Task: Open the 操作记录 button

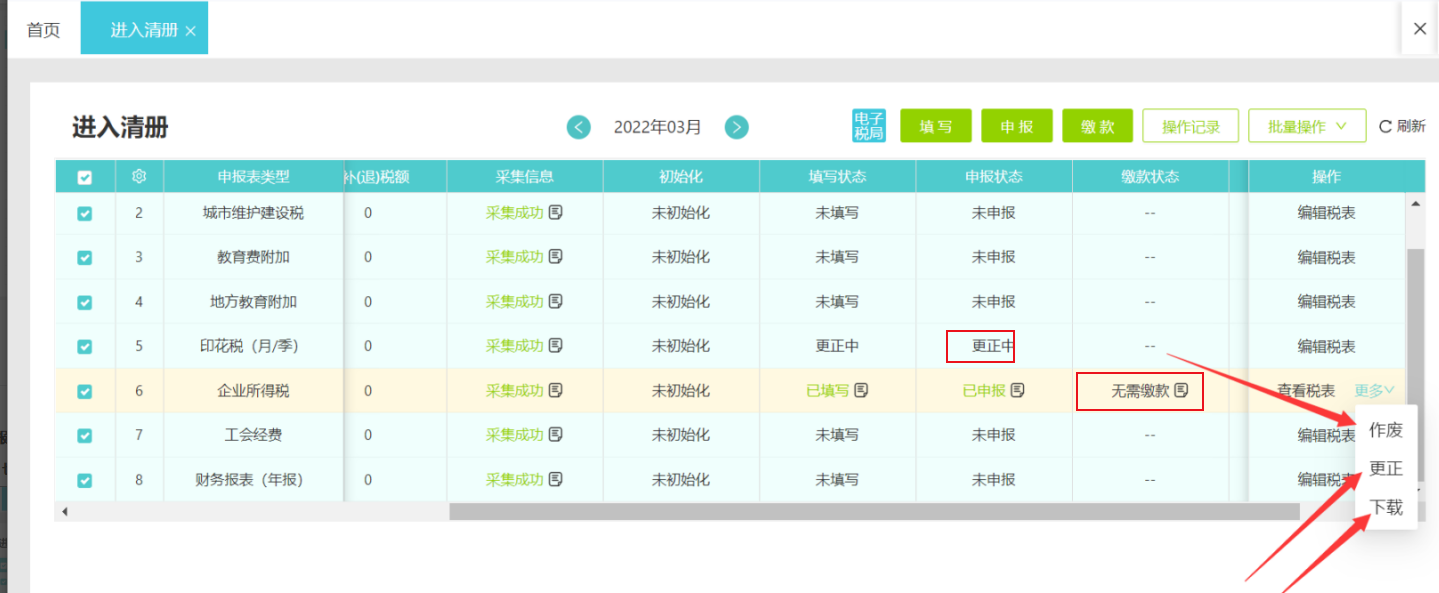Action: click(x=1191, y=126)
